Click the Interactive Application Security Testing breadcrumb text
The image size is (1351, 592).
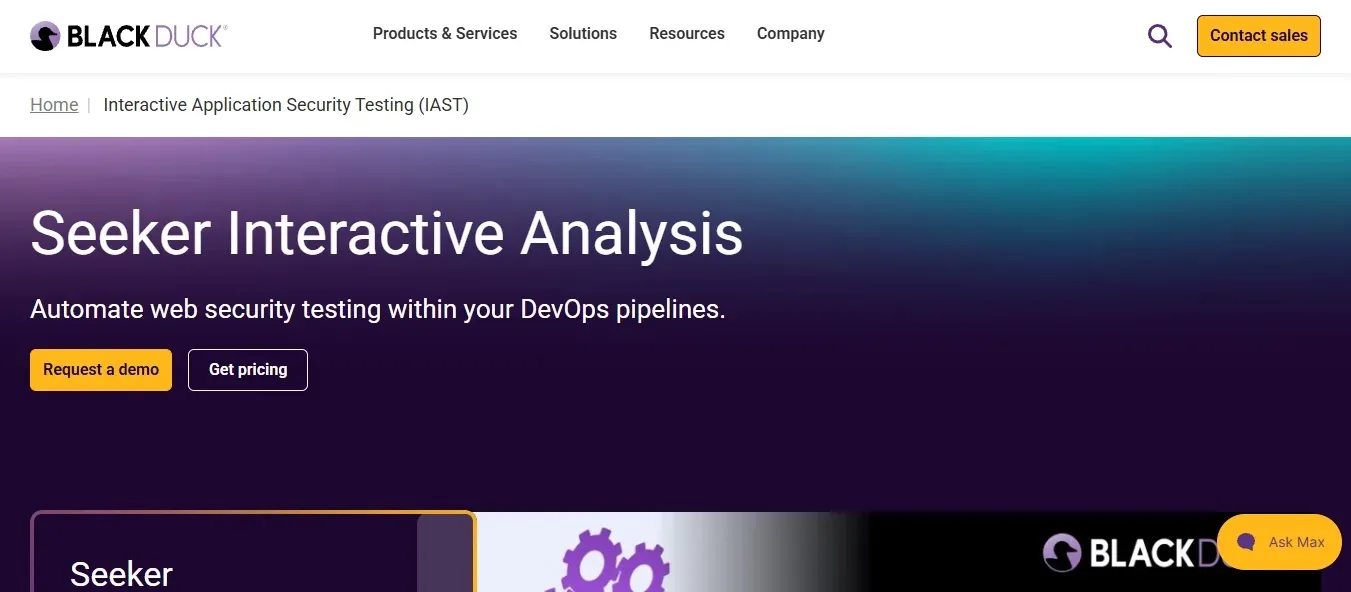point(286,105)
